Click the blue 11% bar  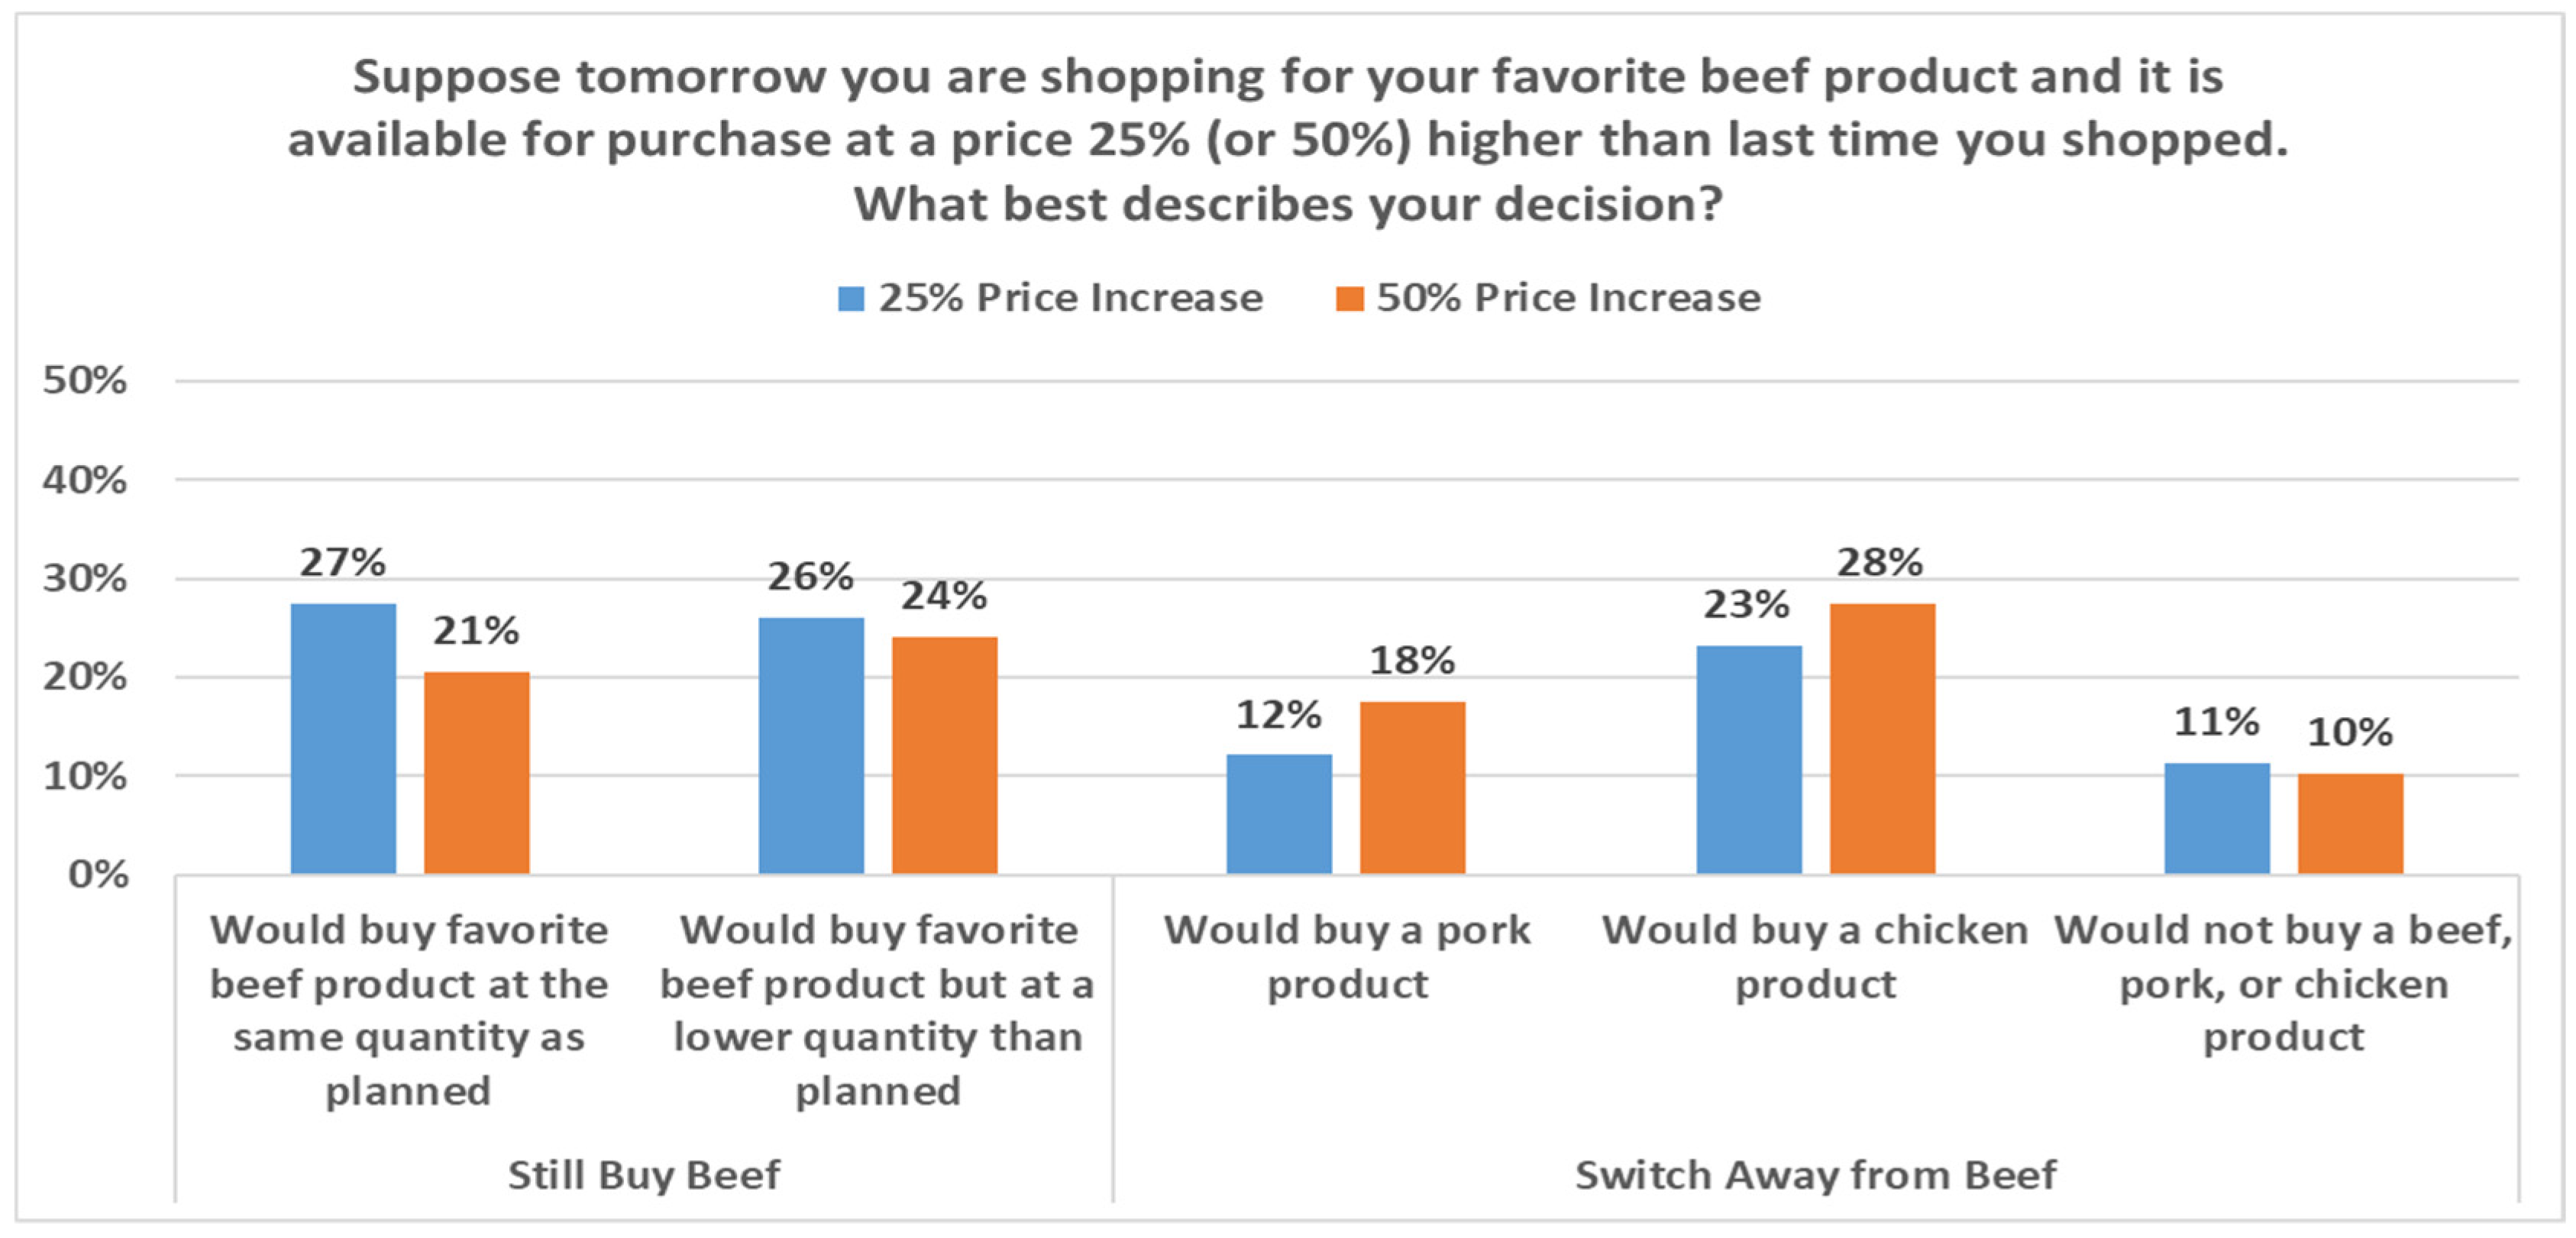2217,818
